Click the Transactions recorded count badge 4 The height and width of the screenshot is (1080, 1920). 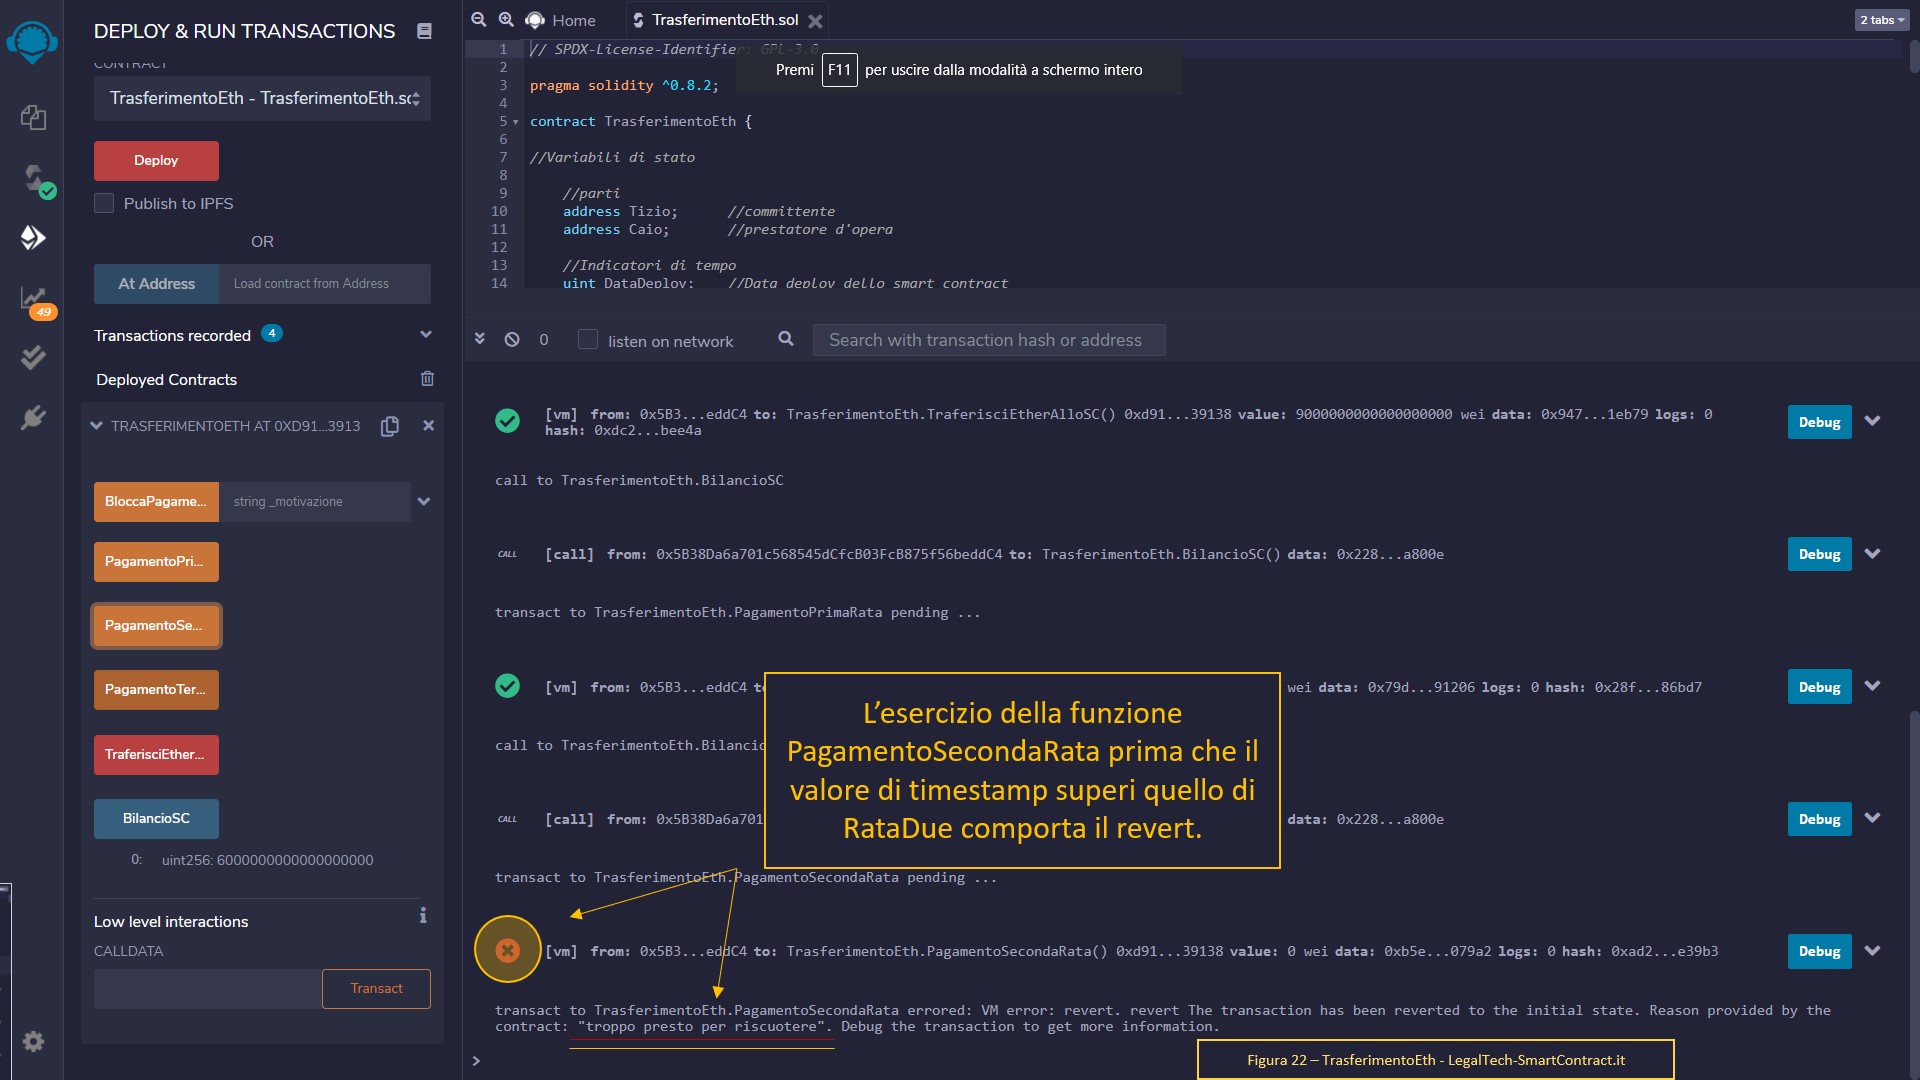272,334
